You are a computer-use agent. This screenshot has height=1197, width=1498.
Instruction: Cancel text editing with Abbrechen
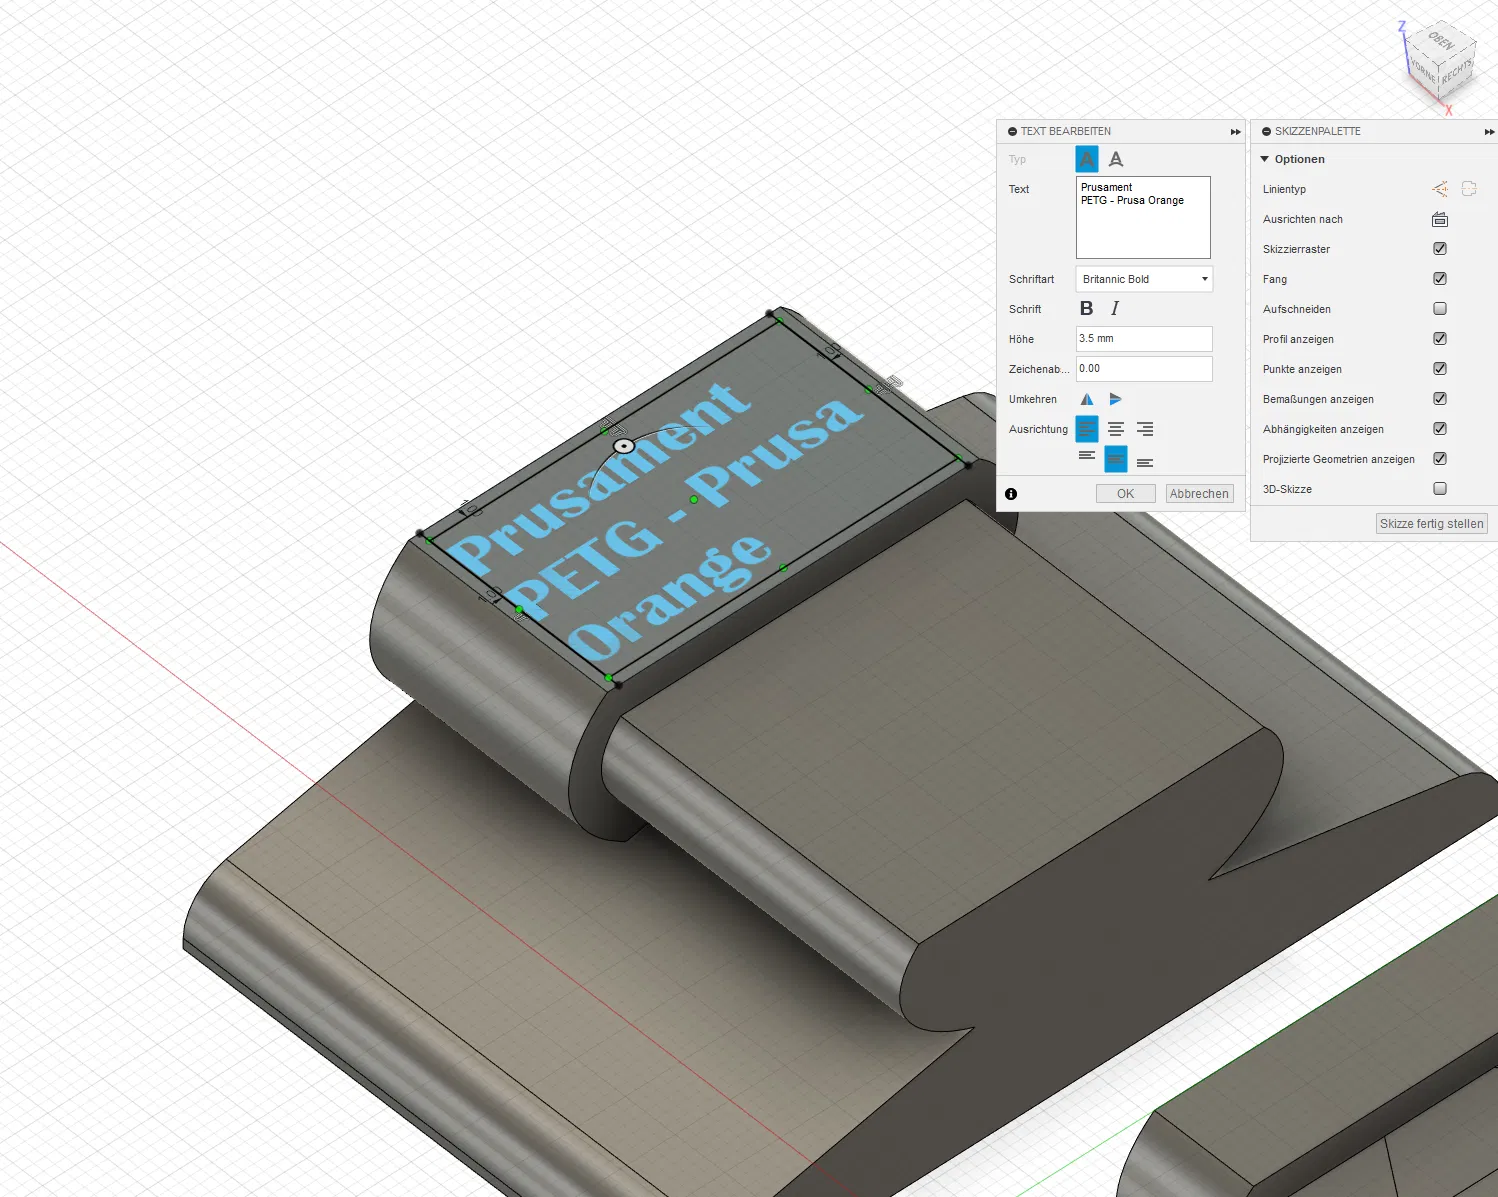tap(1199, 494)
